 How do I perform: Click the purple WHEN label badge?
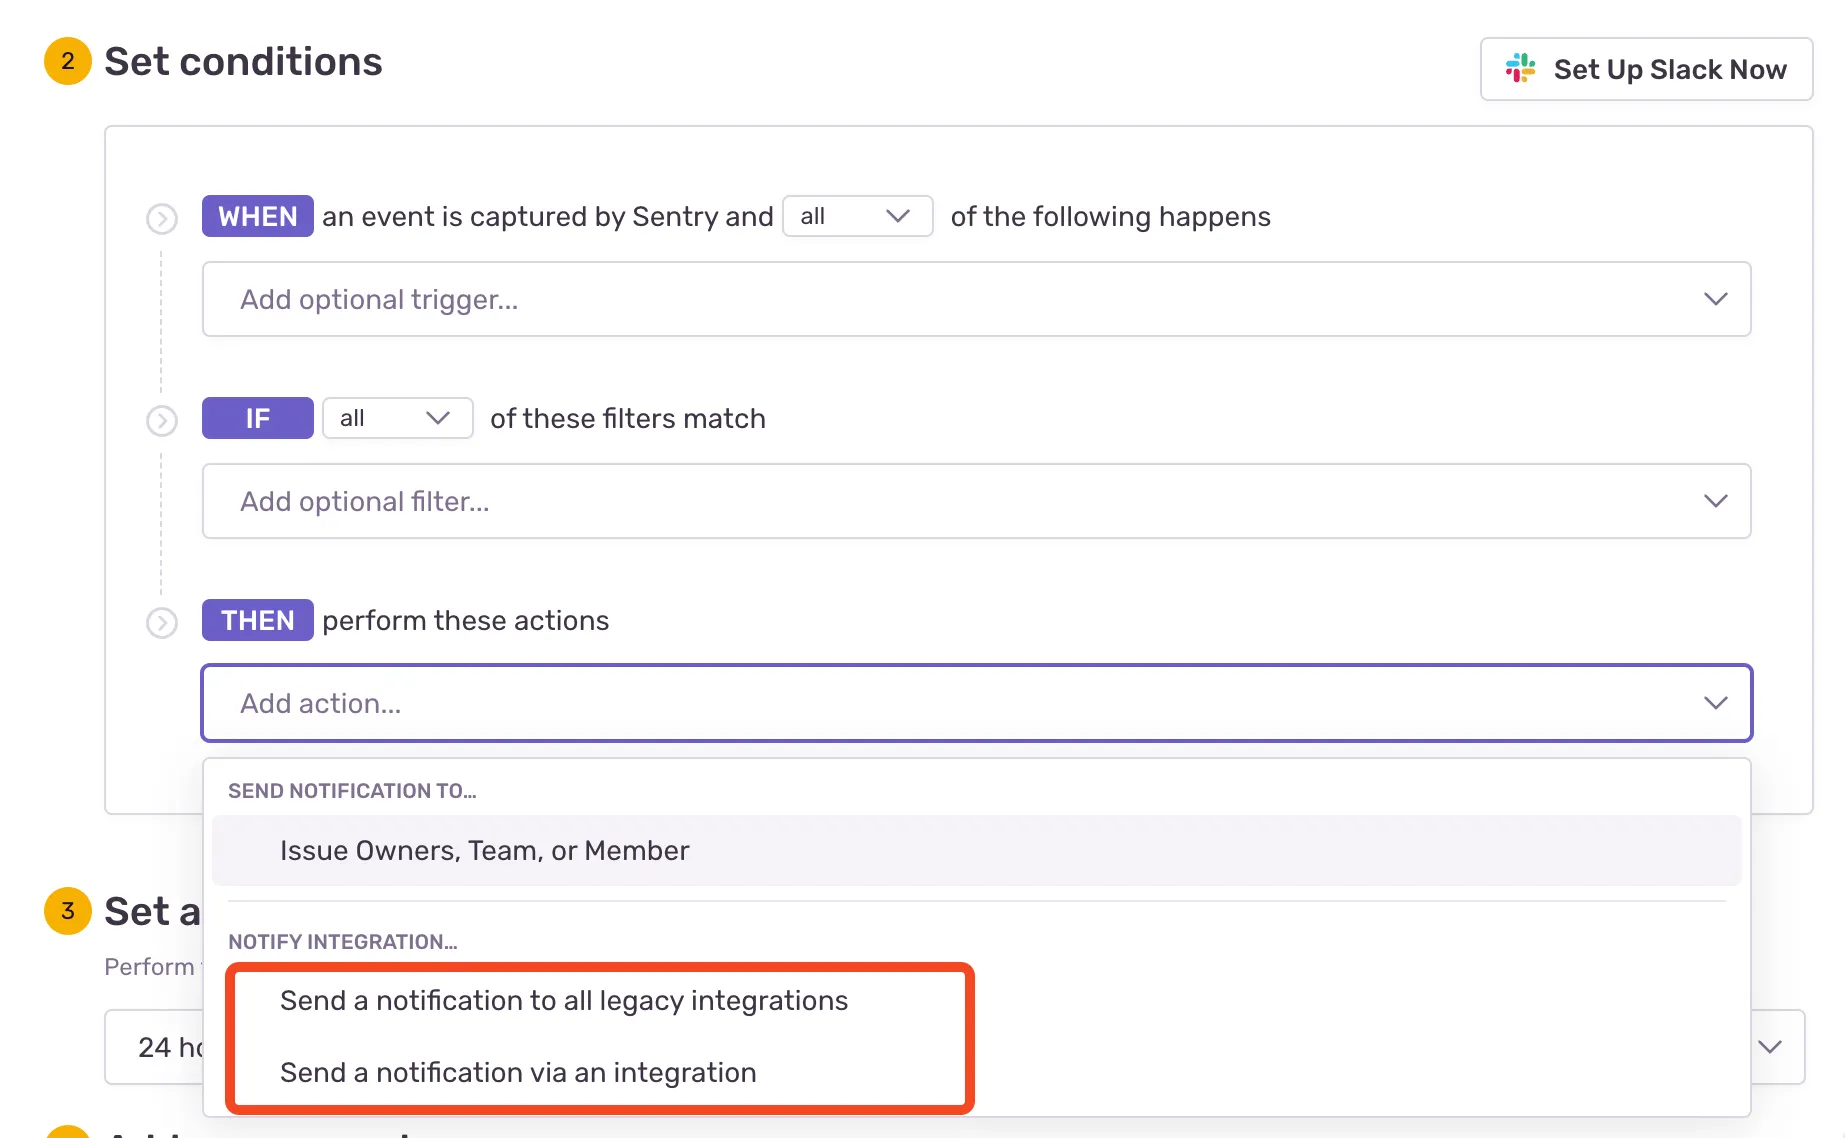point(258,216)
